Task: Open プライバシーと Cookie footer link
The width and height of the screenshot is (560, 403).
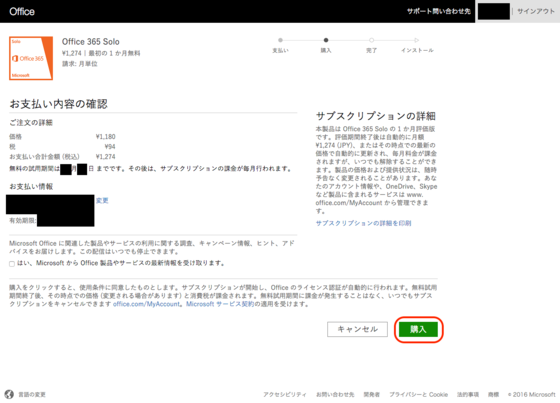Action: [418, 395]
